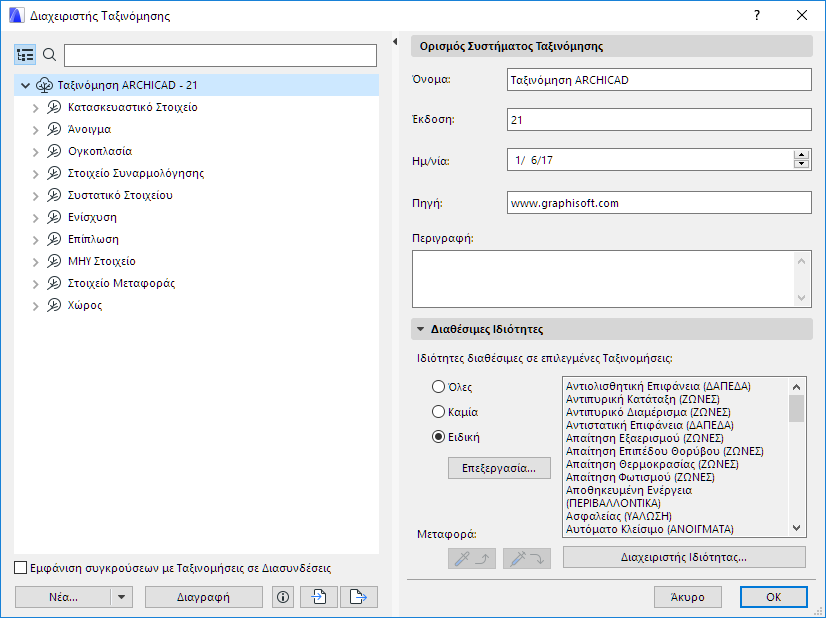Image resolution: width=826 pixels, height=618 pixels.
Task: Expand the Επίπλωση node
Action: pos(35,240)
